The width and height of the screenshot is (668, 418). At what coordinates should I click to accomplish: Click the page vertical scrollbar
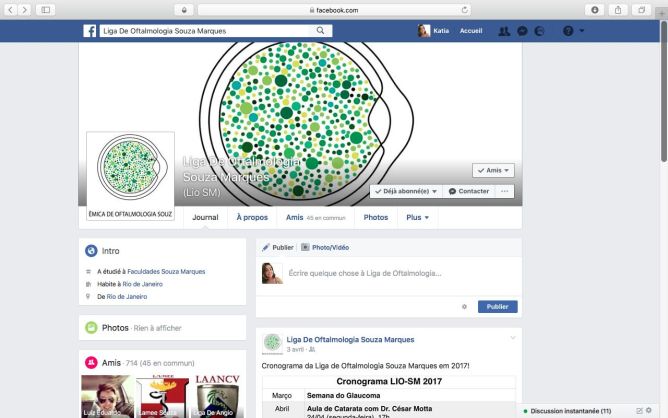(663, 92)
